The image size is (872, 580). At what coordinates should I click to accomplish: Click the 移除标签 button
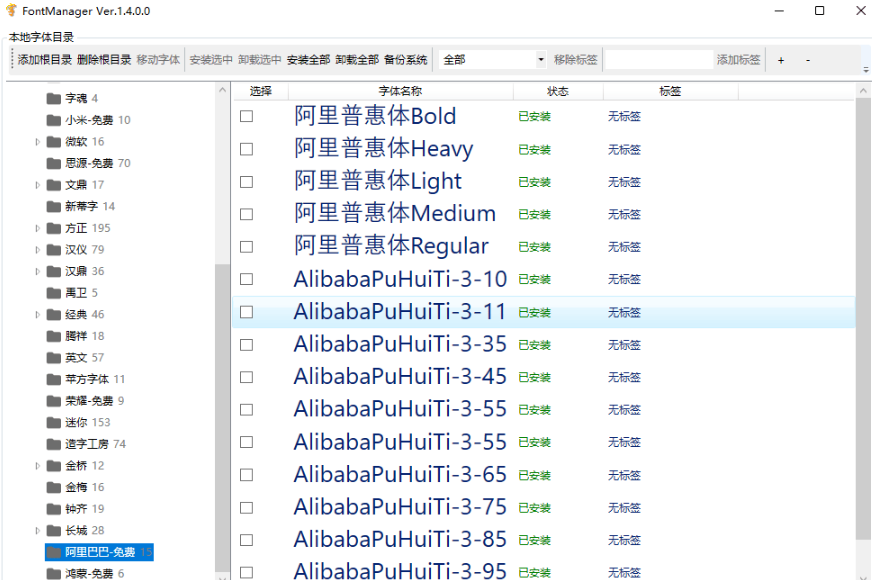[576, 60]
